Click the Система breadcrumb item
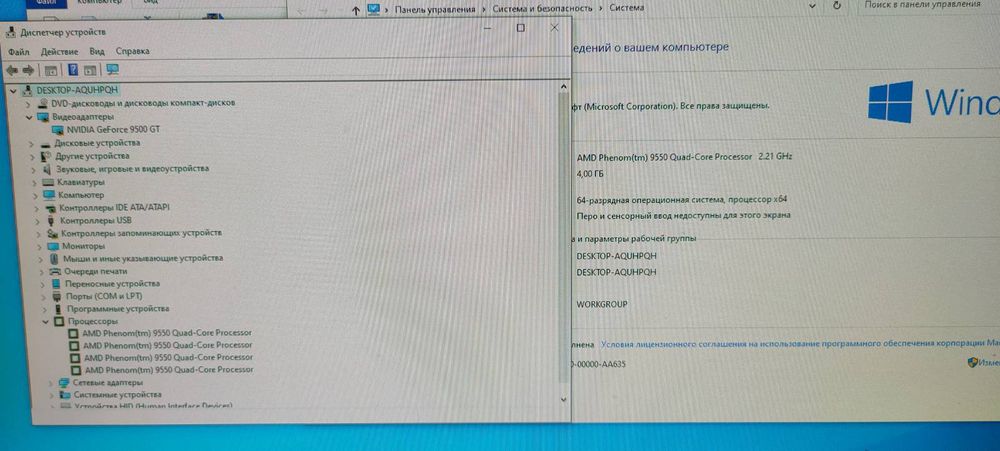1000x451 pixels. click(626, 8)
